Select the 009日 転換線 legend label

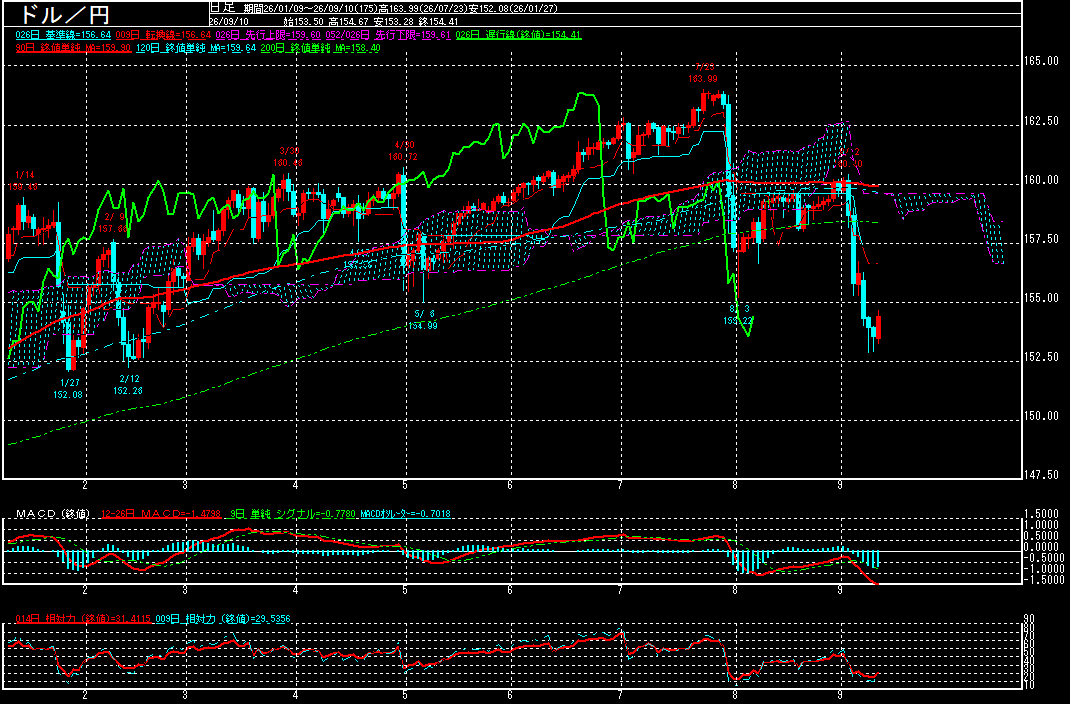[x=164, y=35]
